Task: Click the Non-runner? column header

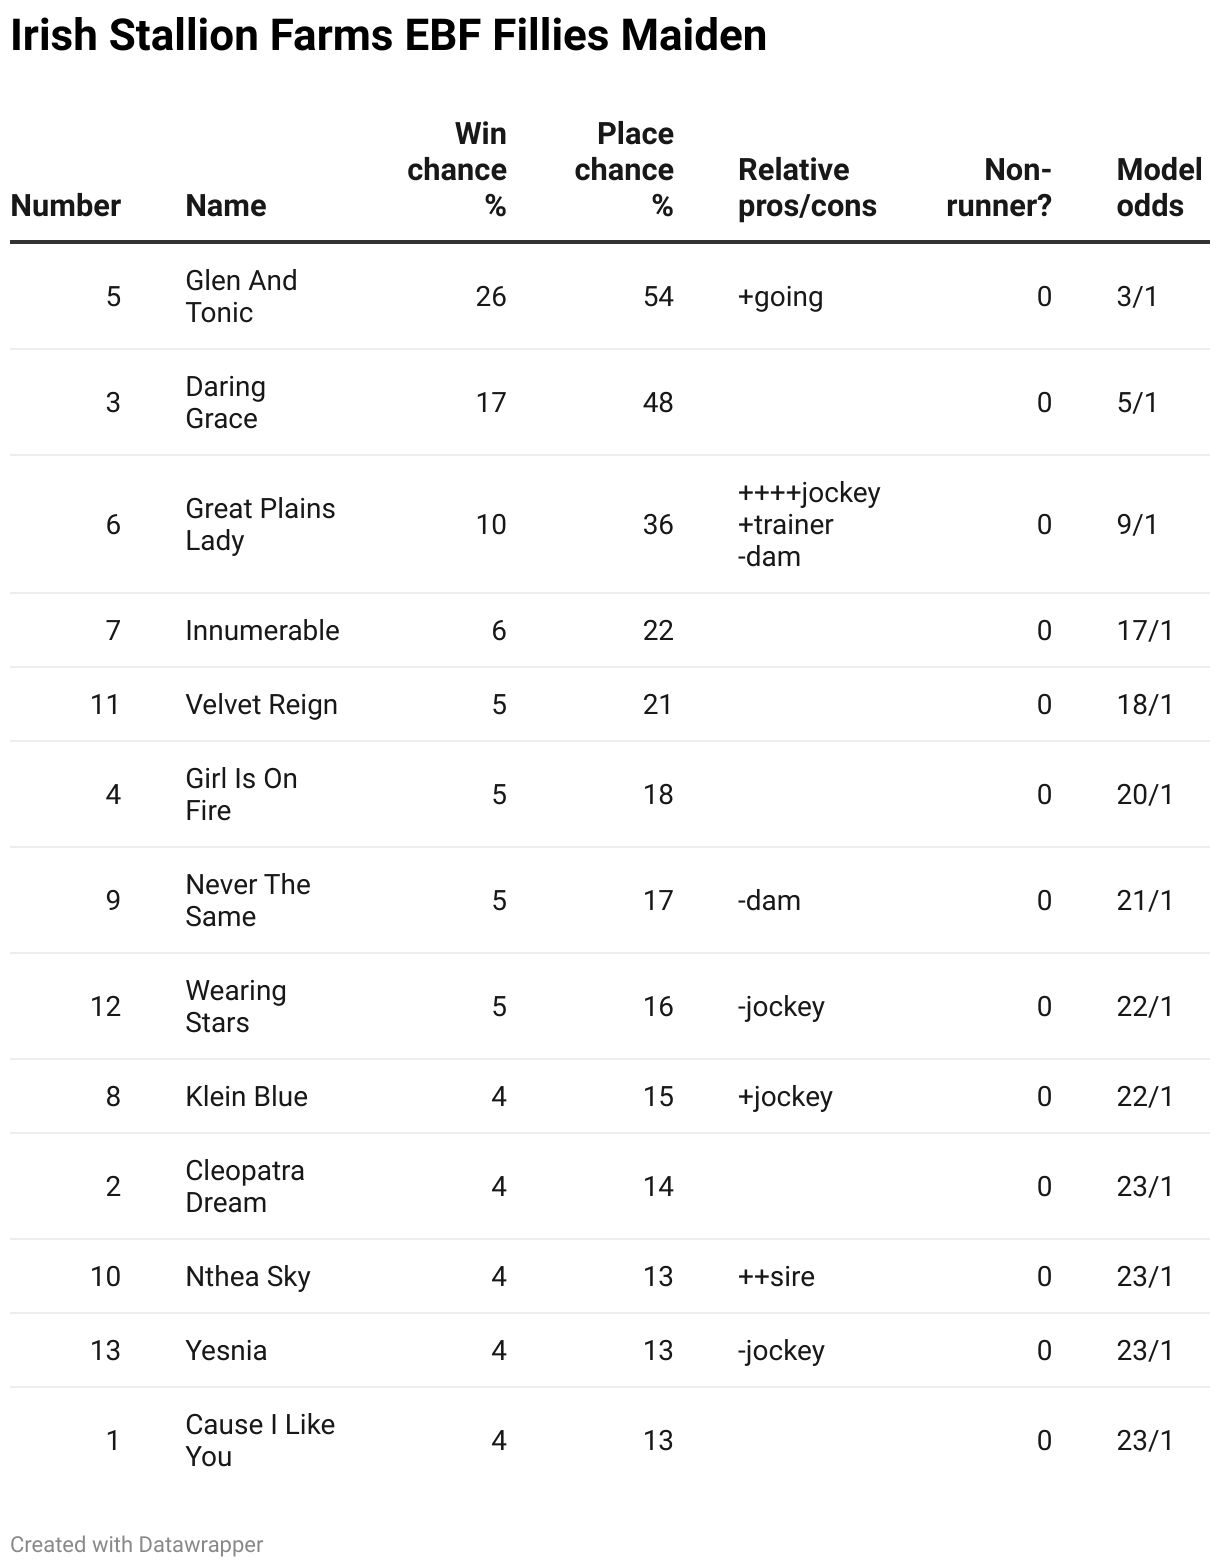Action: (x=999, y=187)
